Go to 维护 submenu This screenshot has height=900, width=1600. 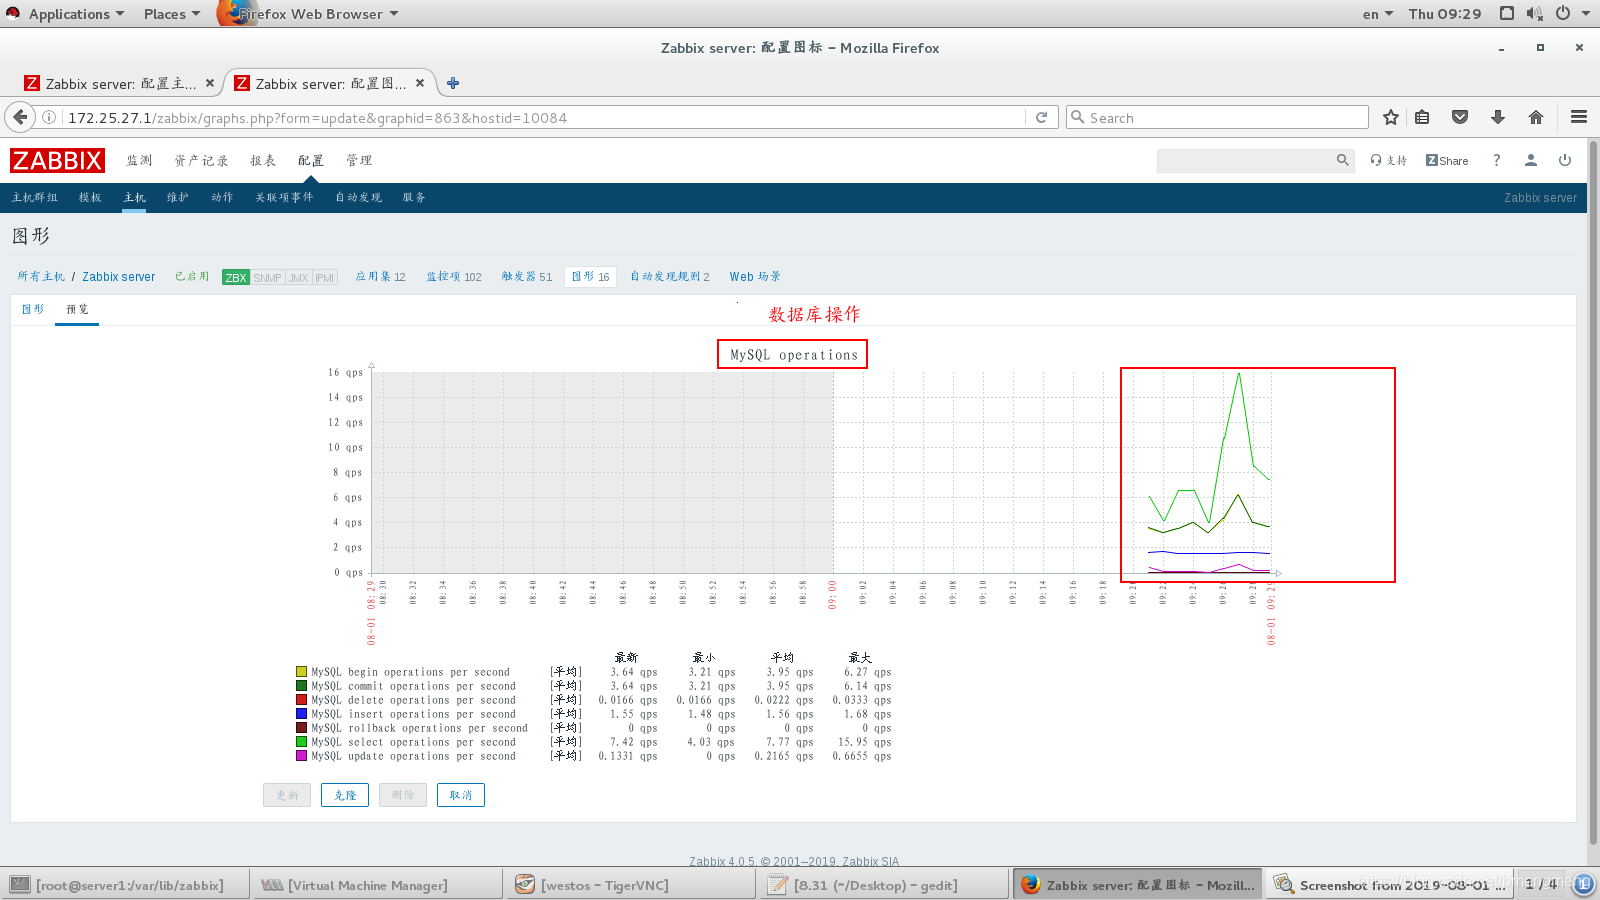point(178,197)
